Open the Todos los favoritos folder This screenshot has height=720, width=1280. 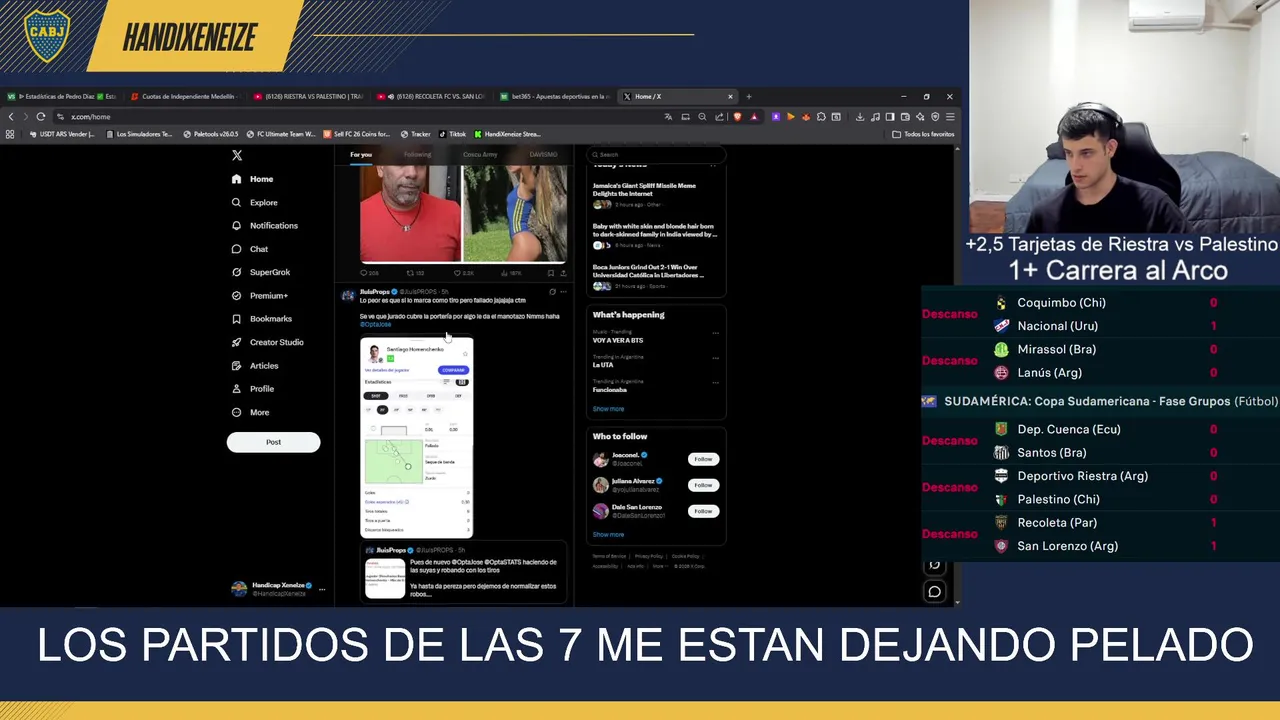(924, 134)
